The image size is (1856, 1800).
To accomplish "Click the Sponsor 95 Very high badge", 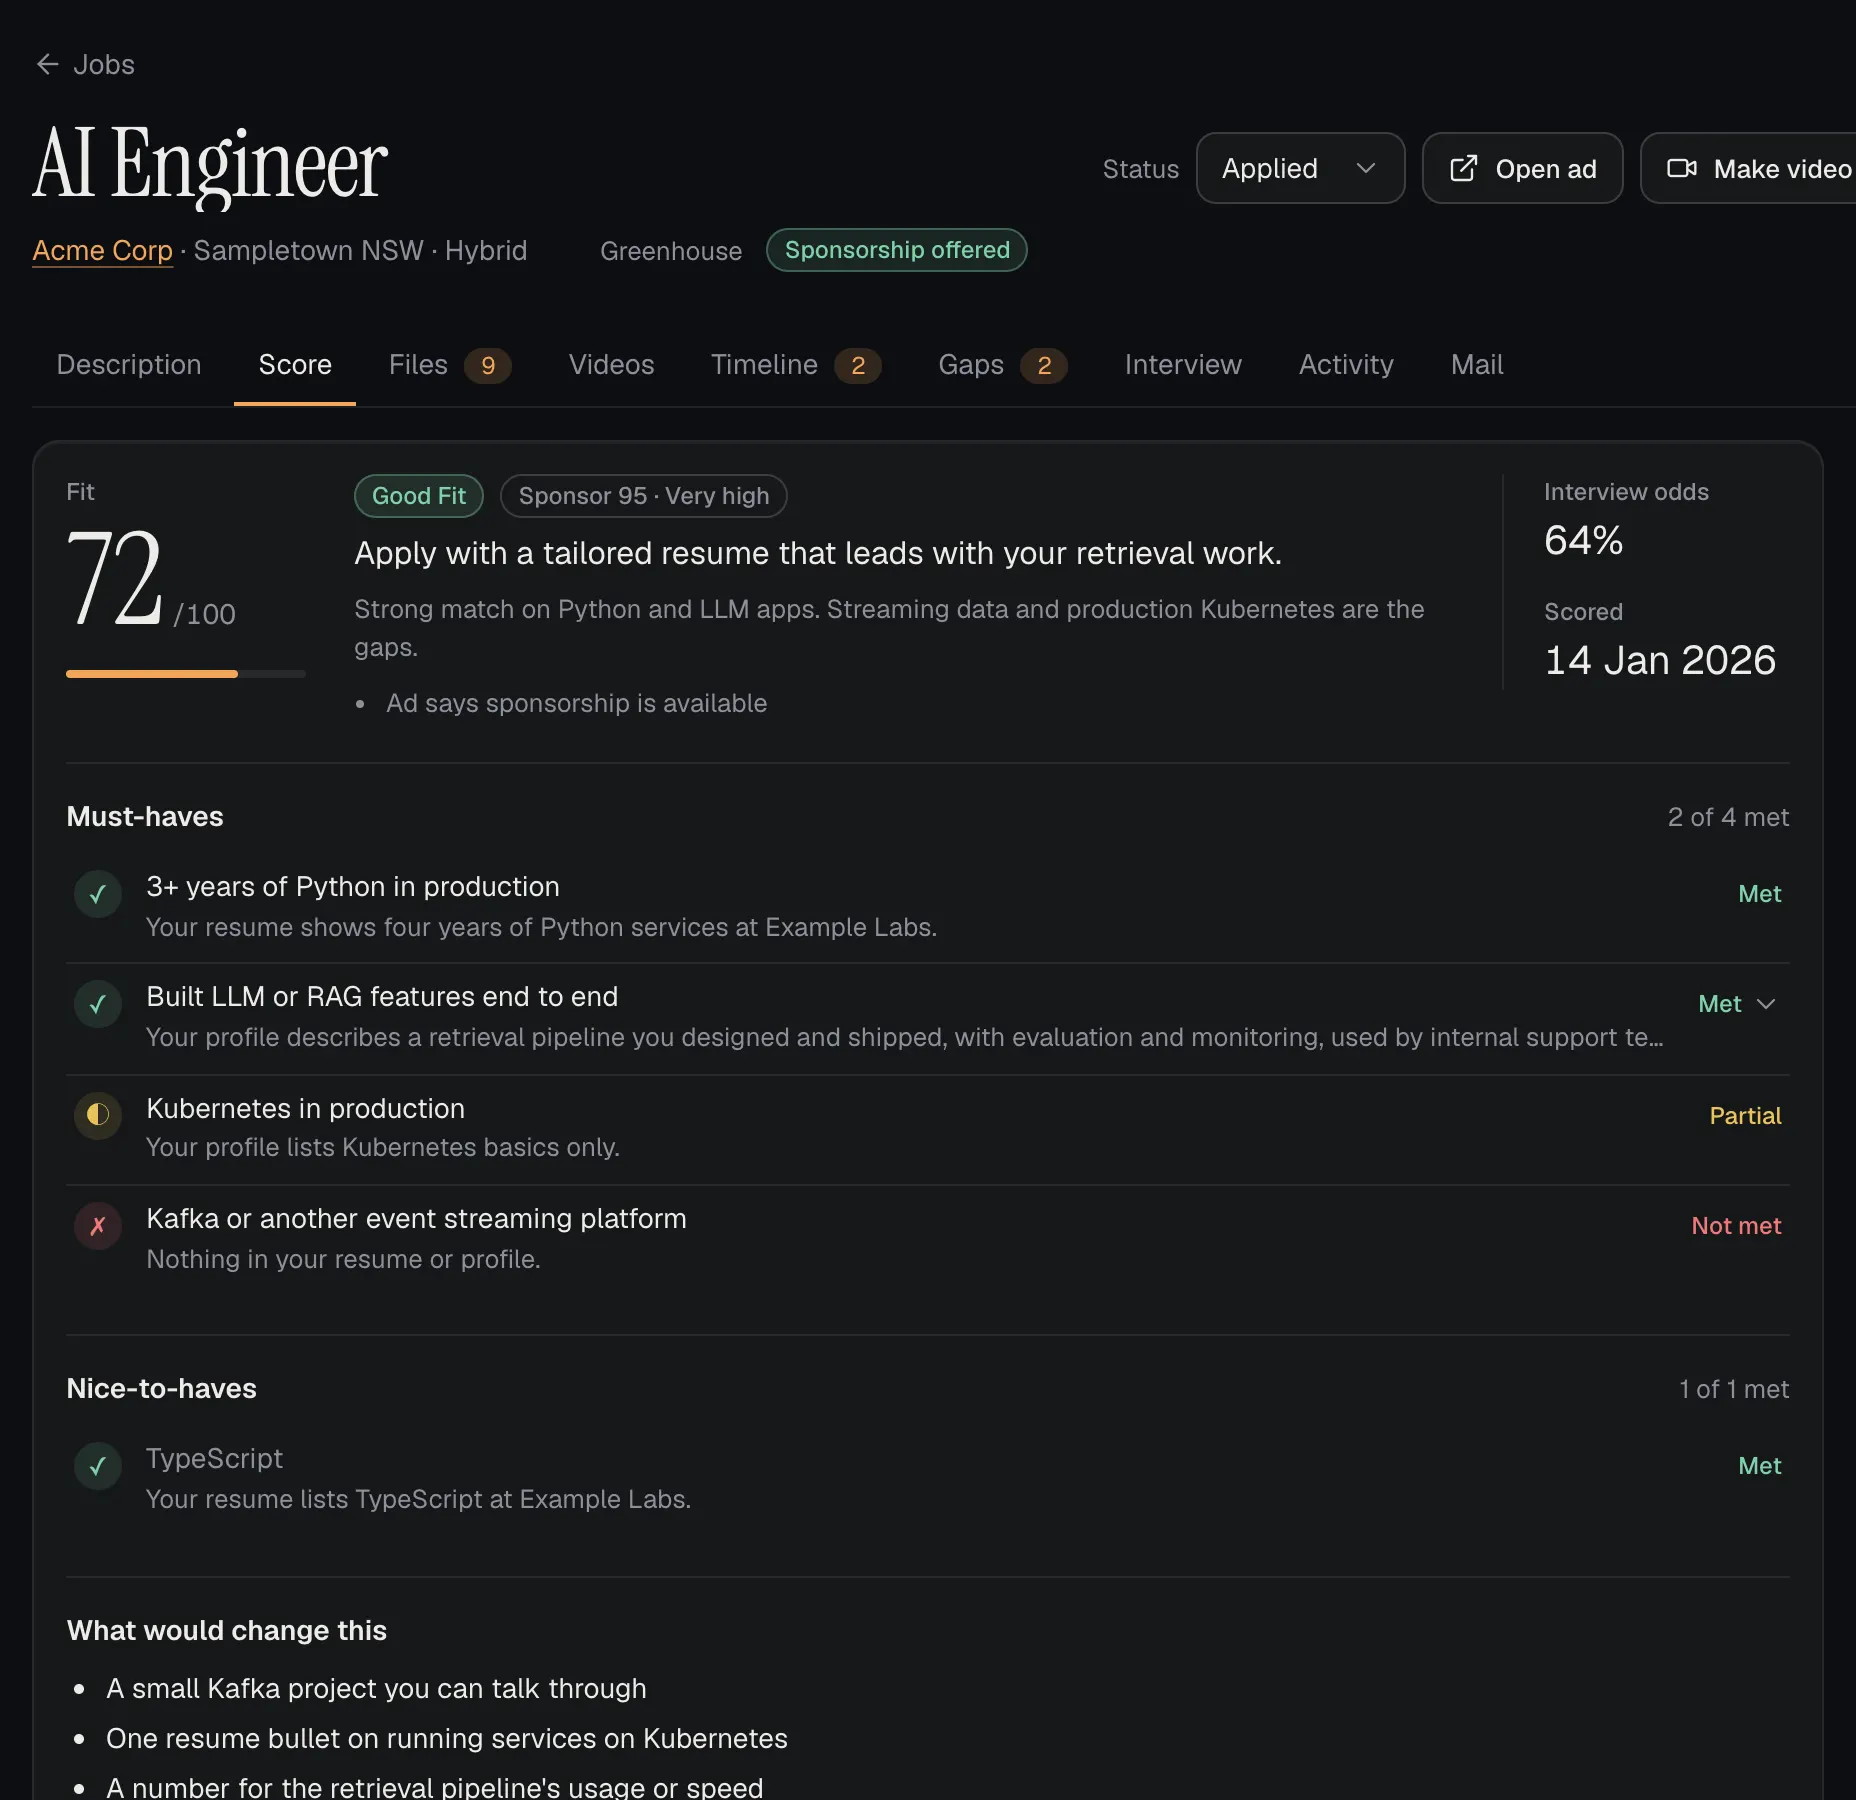I will [x=644, y=496].
